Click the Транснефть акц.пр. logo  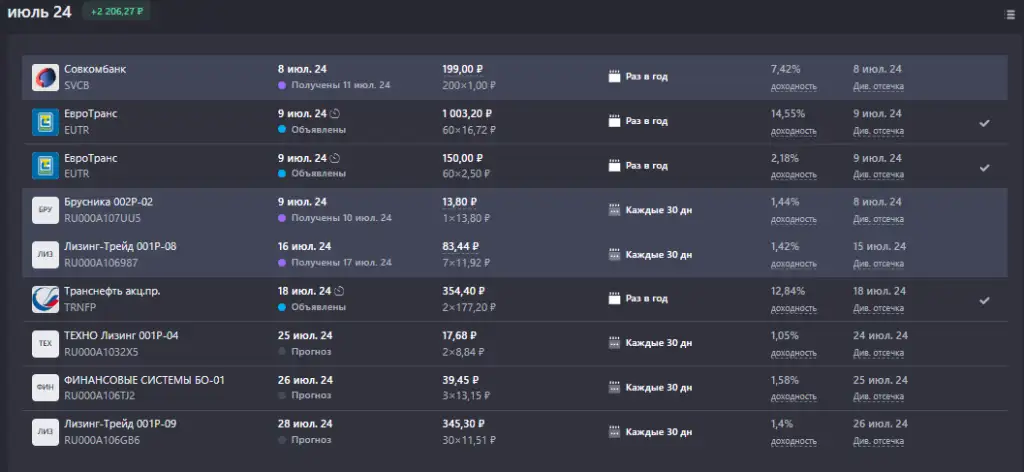[x=46, y=299]
